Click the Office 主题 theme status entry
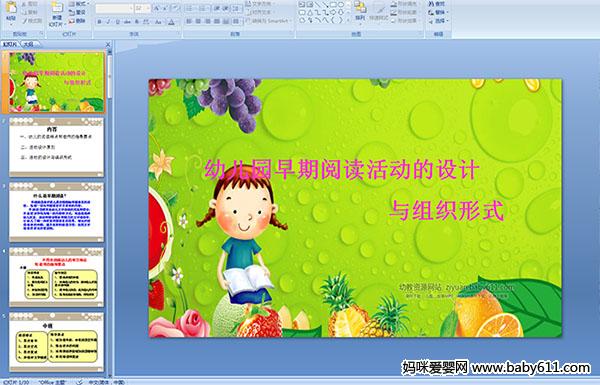Viewport: 600px width, 385px height. [53, 382]
